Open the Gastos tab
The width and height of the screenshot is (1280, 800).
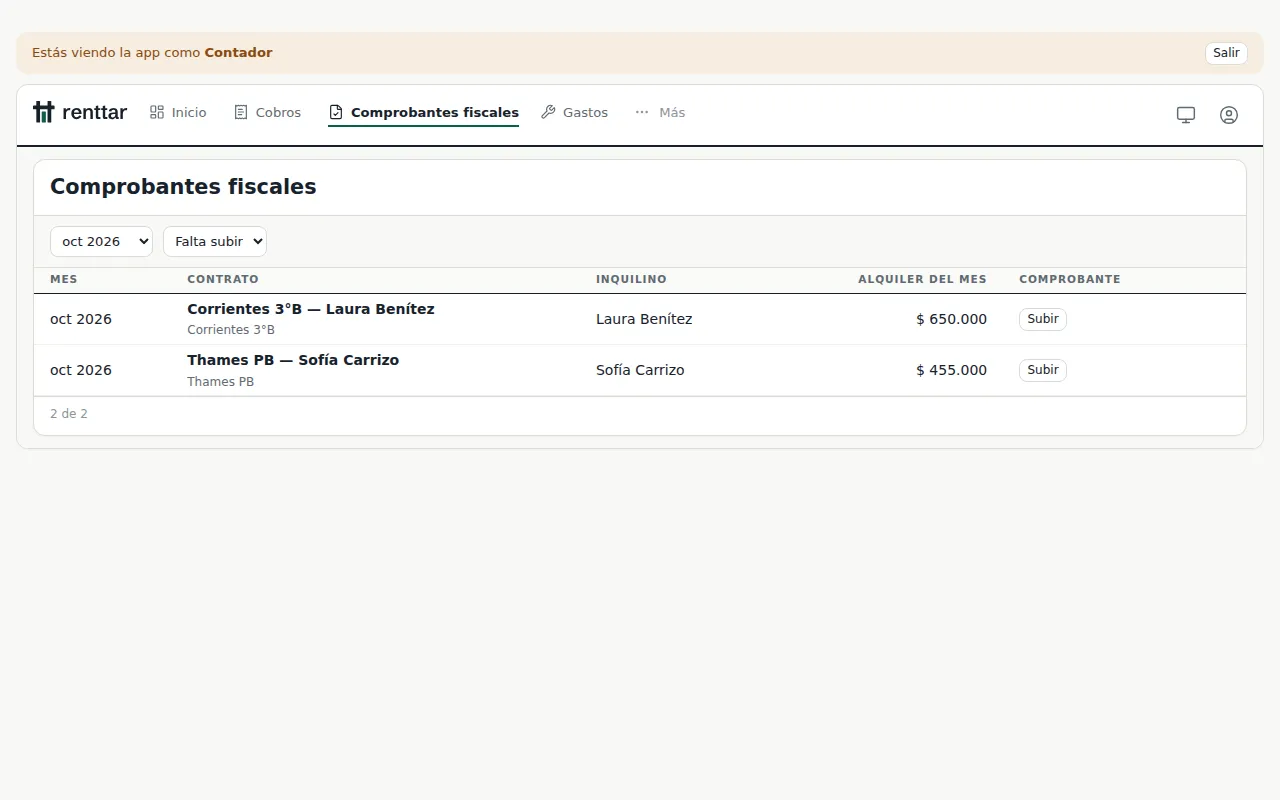(x=574, y=112)
